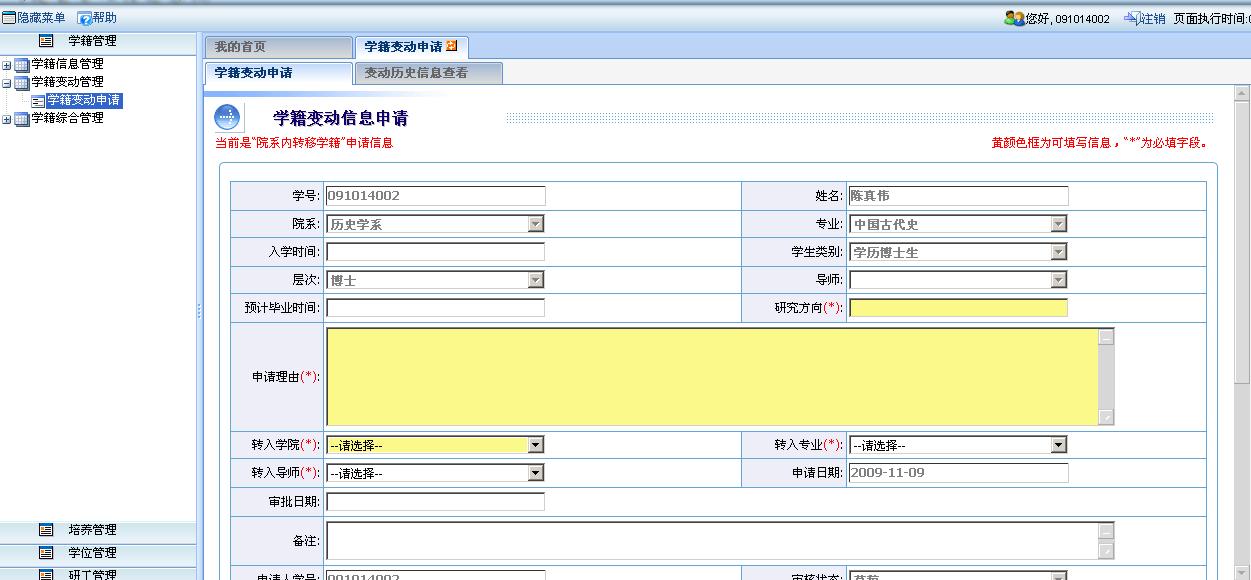Expand the 学籍信息管理 tree node
The height and width of the screenshot is (580, 1251).
pos(7,64)
